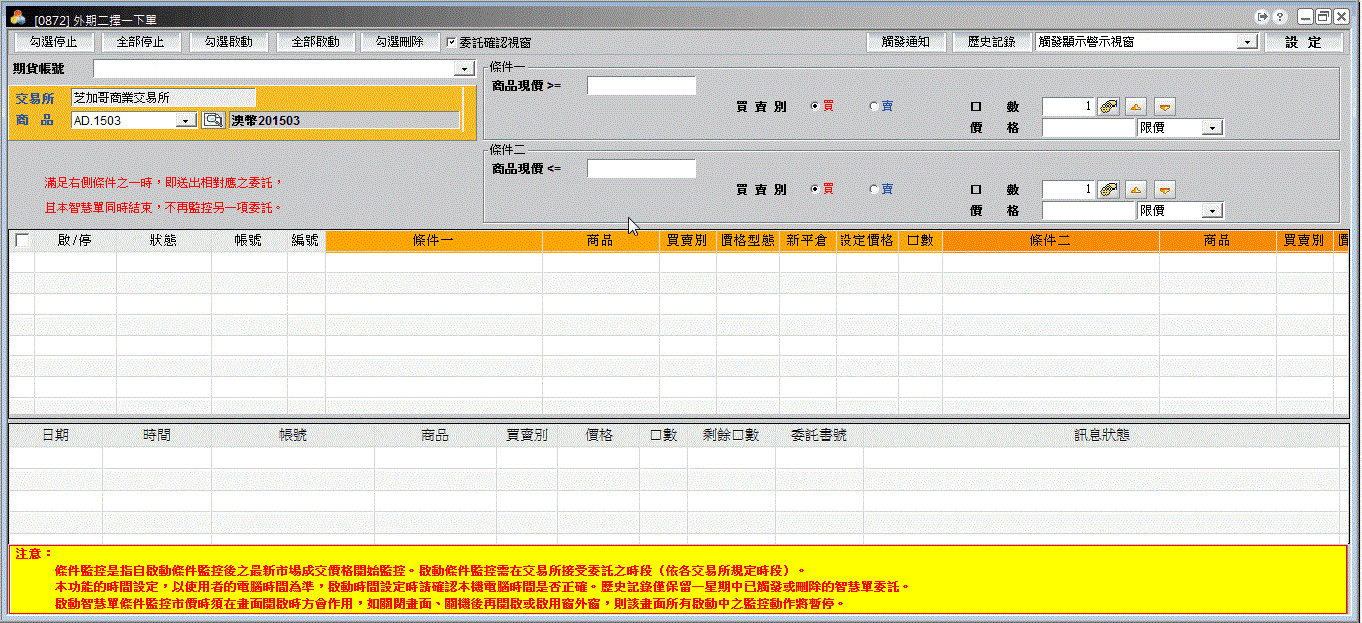Screen dimensions: 1362x623
Task: Expand the 觸發顯示警示視窗 dropdown
Action: click(x=1246, y=42)
